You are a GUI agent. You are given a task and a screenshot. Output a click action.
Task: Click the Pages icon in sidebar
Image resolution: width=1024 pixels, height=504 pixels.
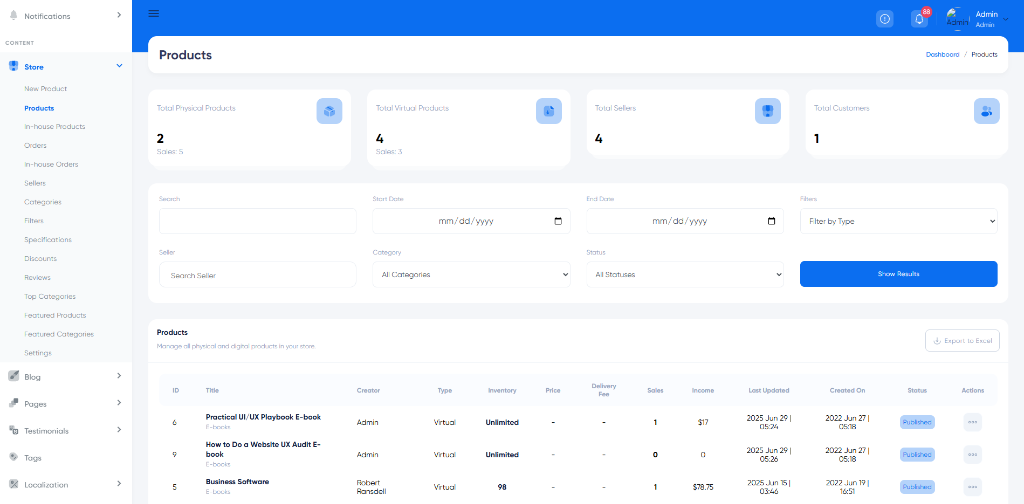tap(13, 403)
